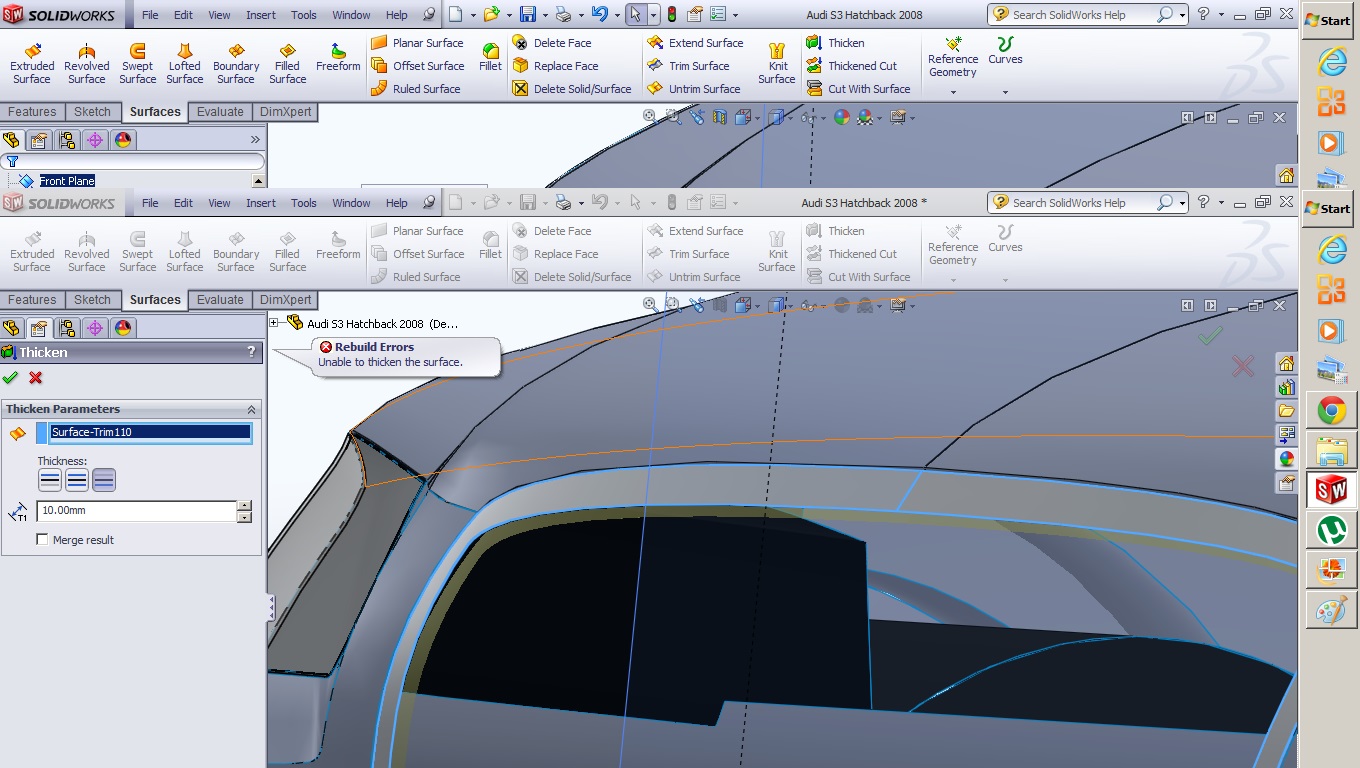Select the enabled Fillet tool
Viewport: 1360px width, 768px height.
coord(490,58)
